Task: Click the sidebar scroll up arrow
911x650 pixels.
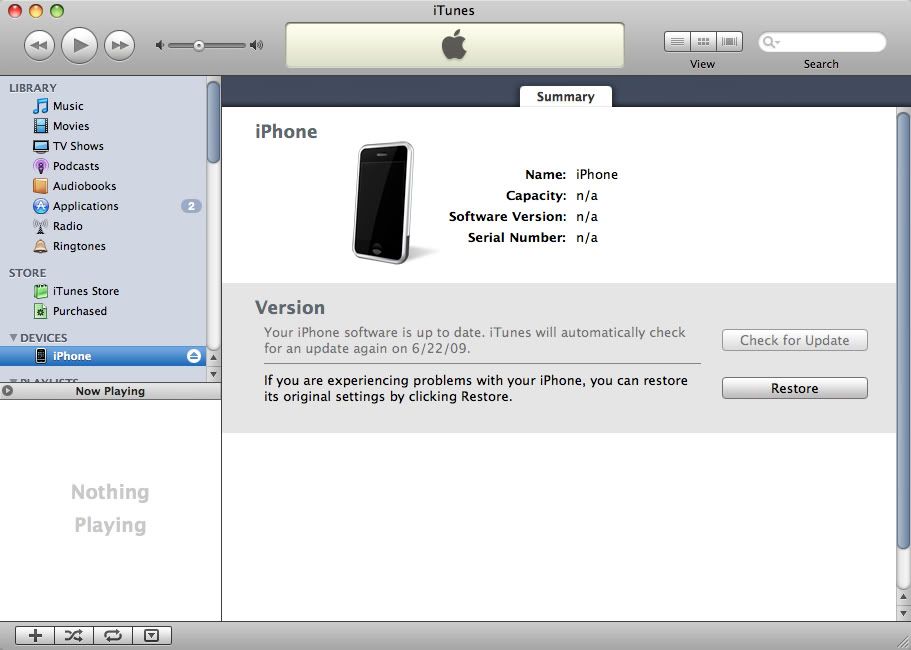Action: tap(213, 357)
